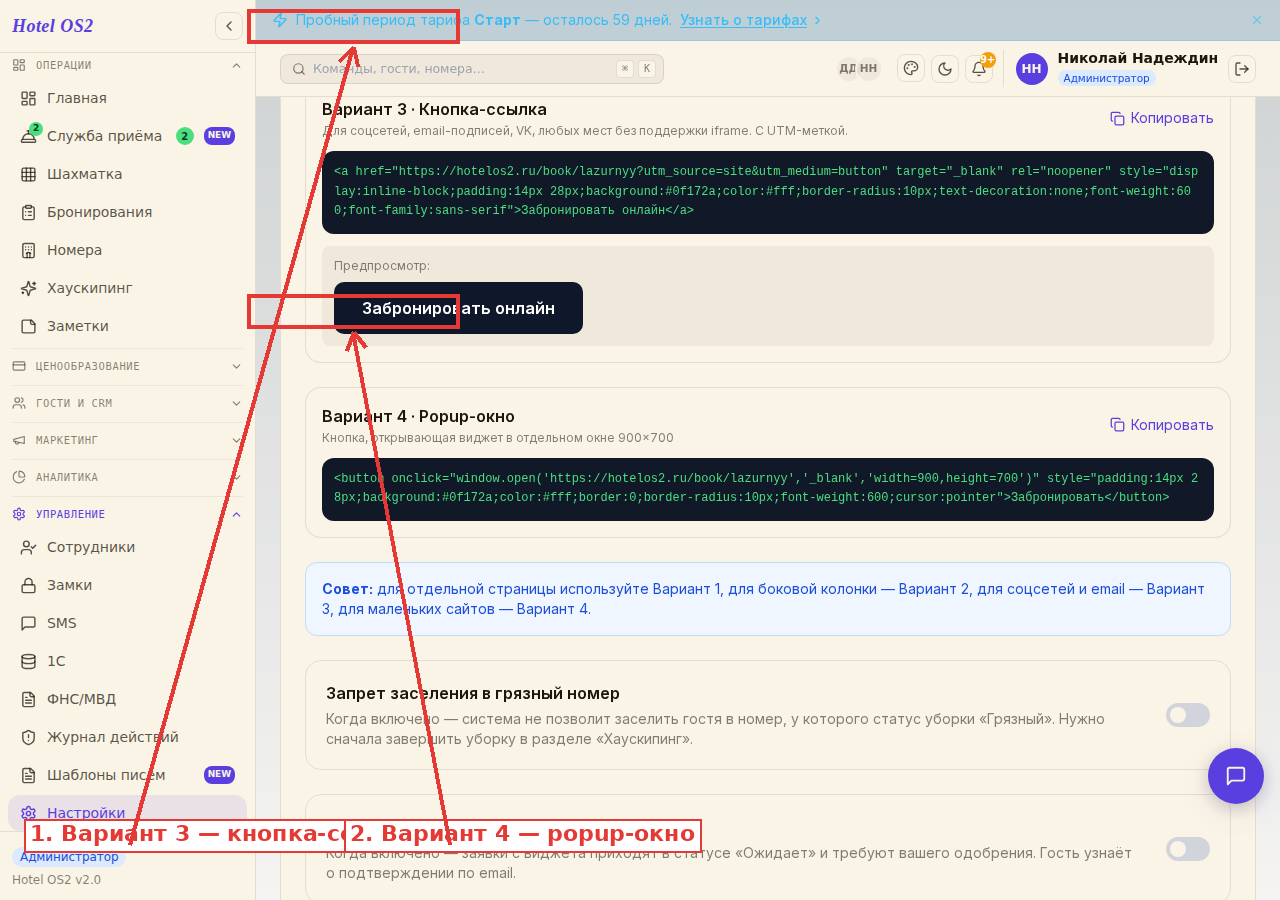Click the Hotel OS2 logo

pos(53,26)
